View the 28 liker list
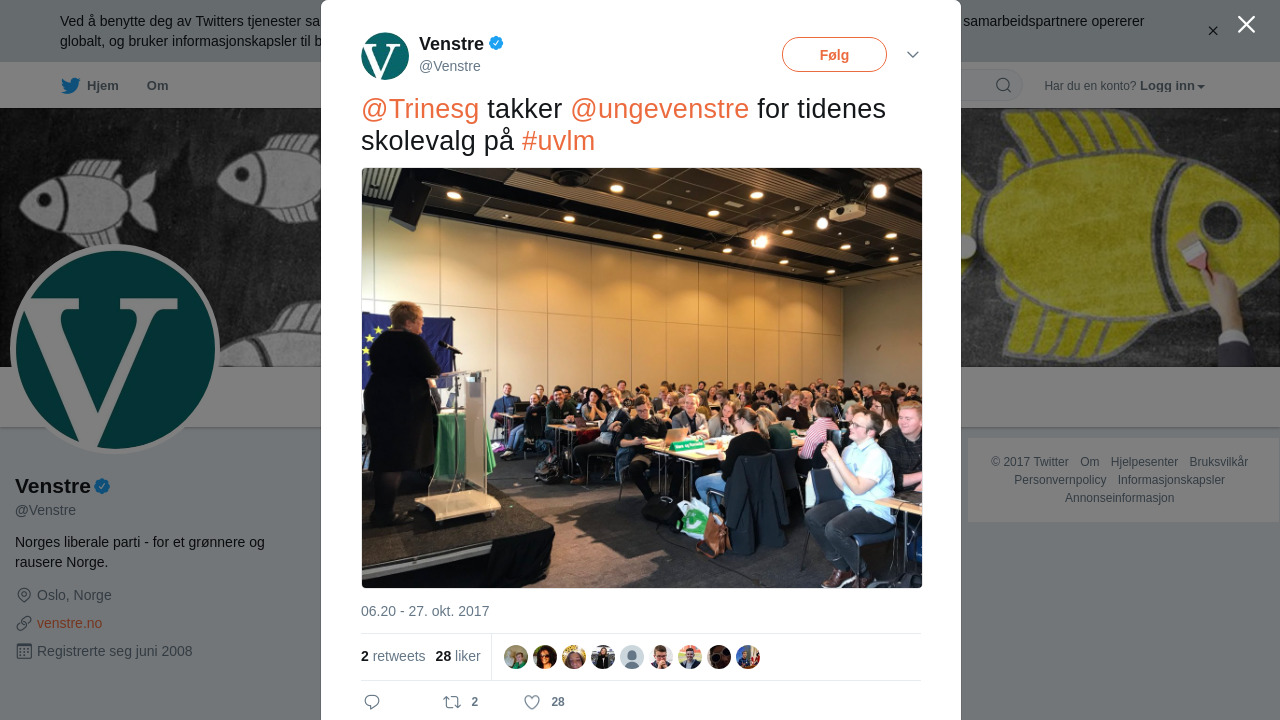Screen dimensions: 1280x720 [x=458, y=656]
